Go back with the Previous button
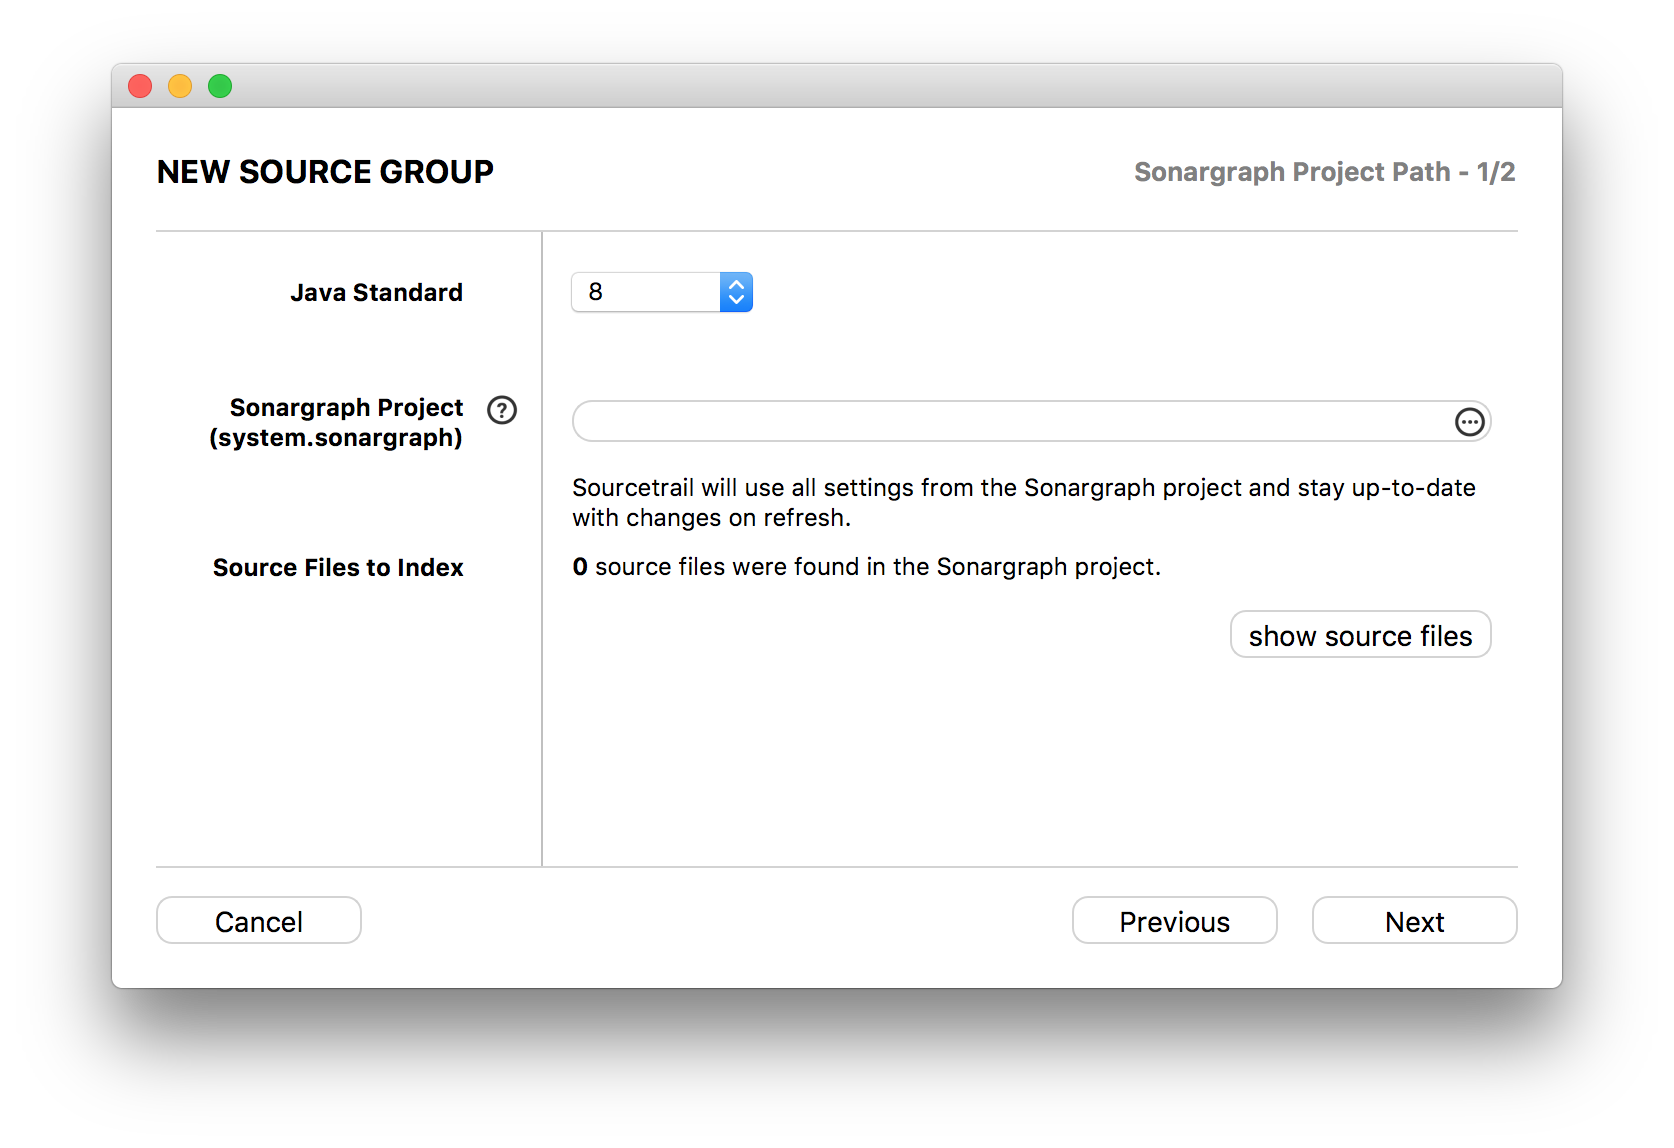The height and width of the screenshot is (1148, 1674). pyautogui.click(x=1175, y=921)
